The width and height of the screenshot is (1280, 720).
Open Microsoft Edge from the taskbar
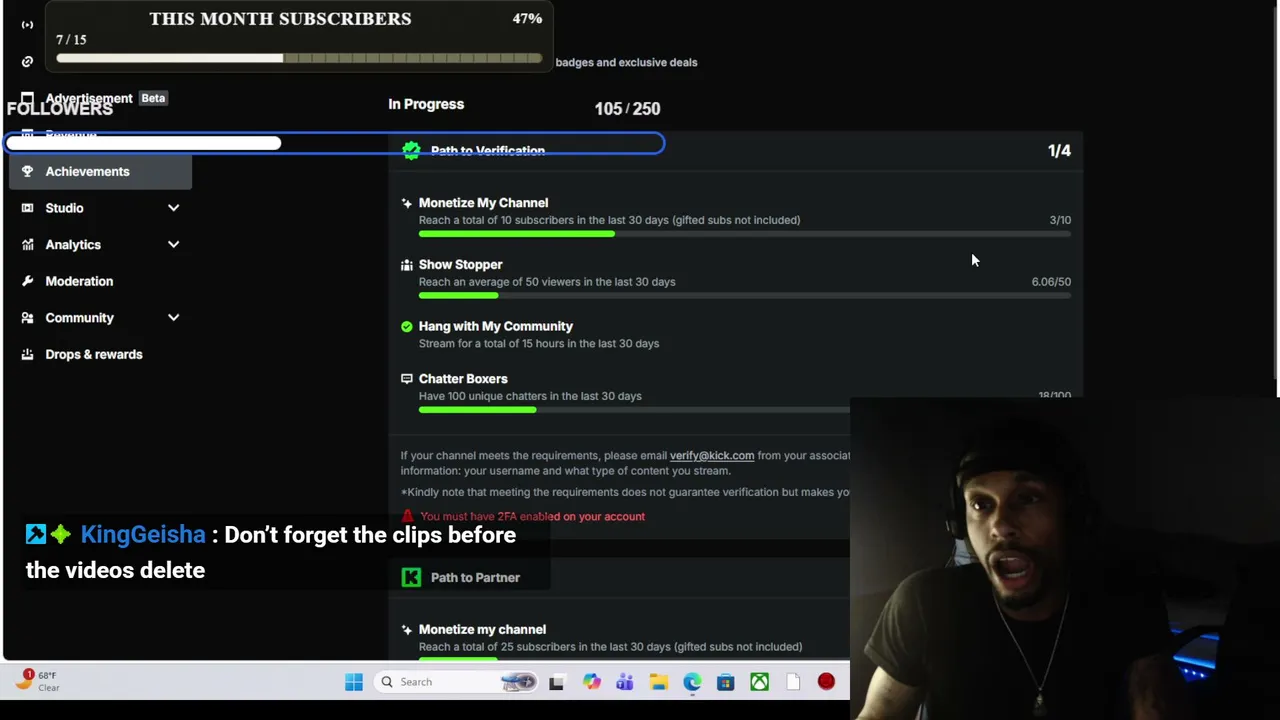coord(692,682)
